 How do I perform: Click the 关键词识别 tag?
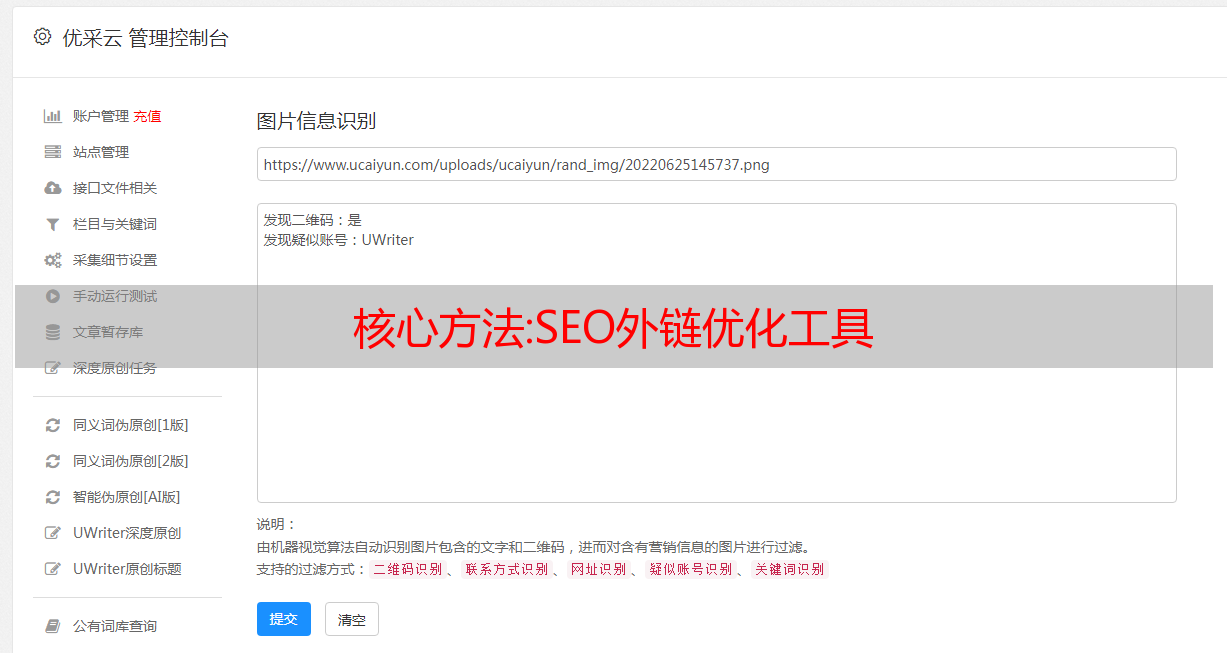click(790, 569)
